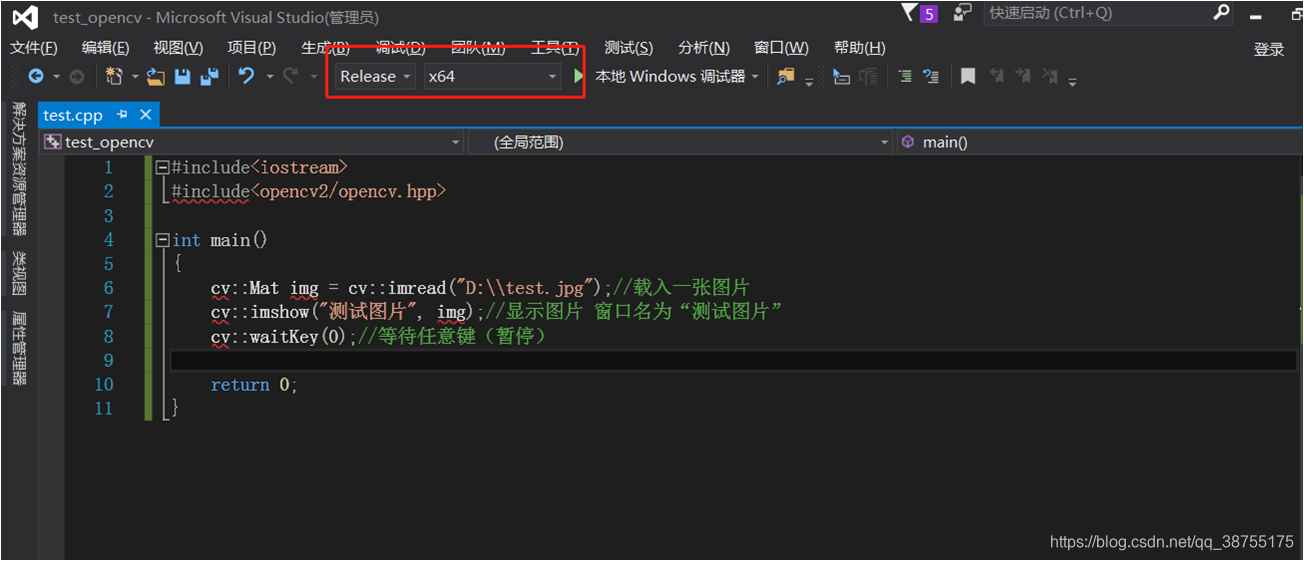Open the 全局范围 scope dropdown
This screenshot has width=1304, height=561.
[x=681, y=142]
